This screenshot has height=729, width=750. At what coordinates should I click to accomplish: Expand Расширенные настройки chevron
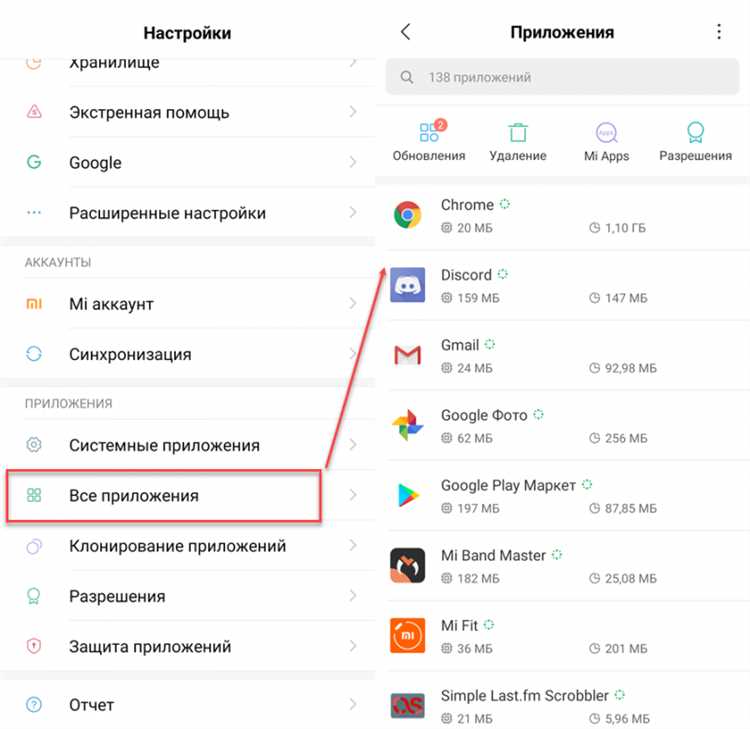[353, 212]
